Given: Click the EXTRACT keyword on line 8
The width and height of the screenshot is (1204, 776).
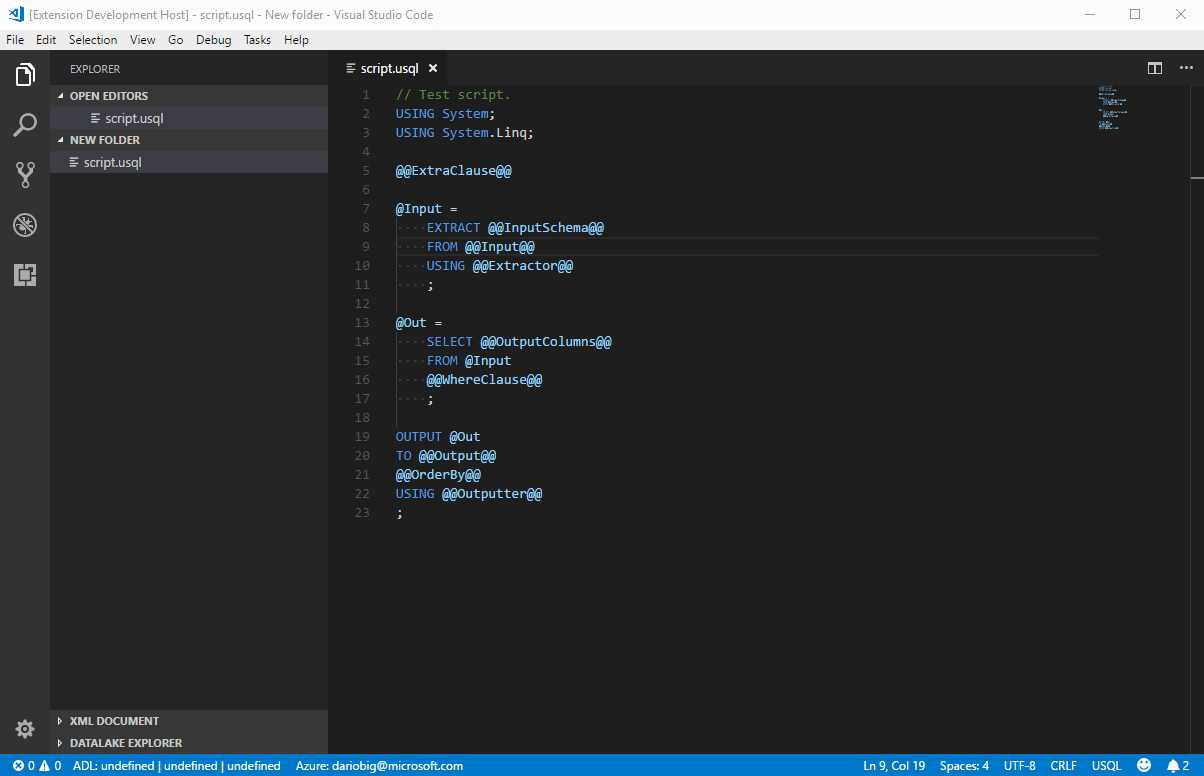Looking at the screenshot, I should 454,228.
